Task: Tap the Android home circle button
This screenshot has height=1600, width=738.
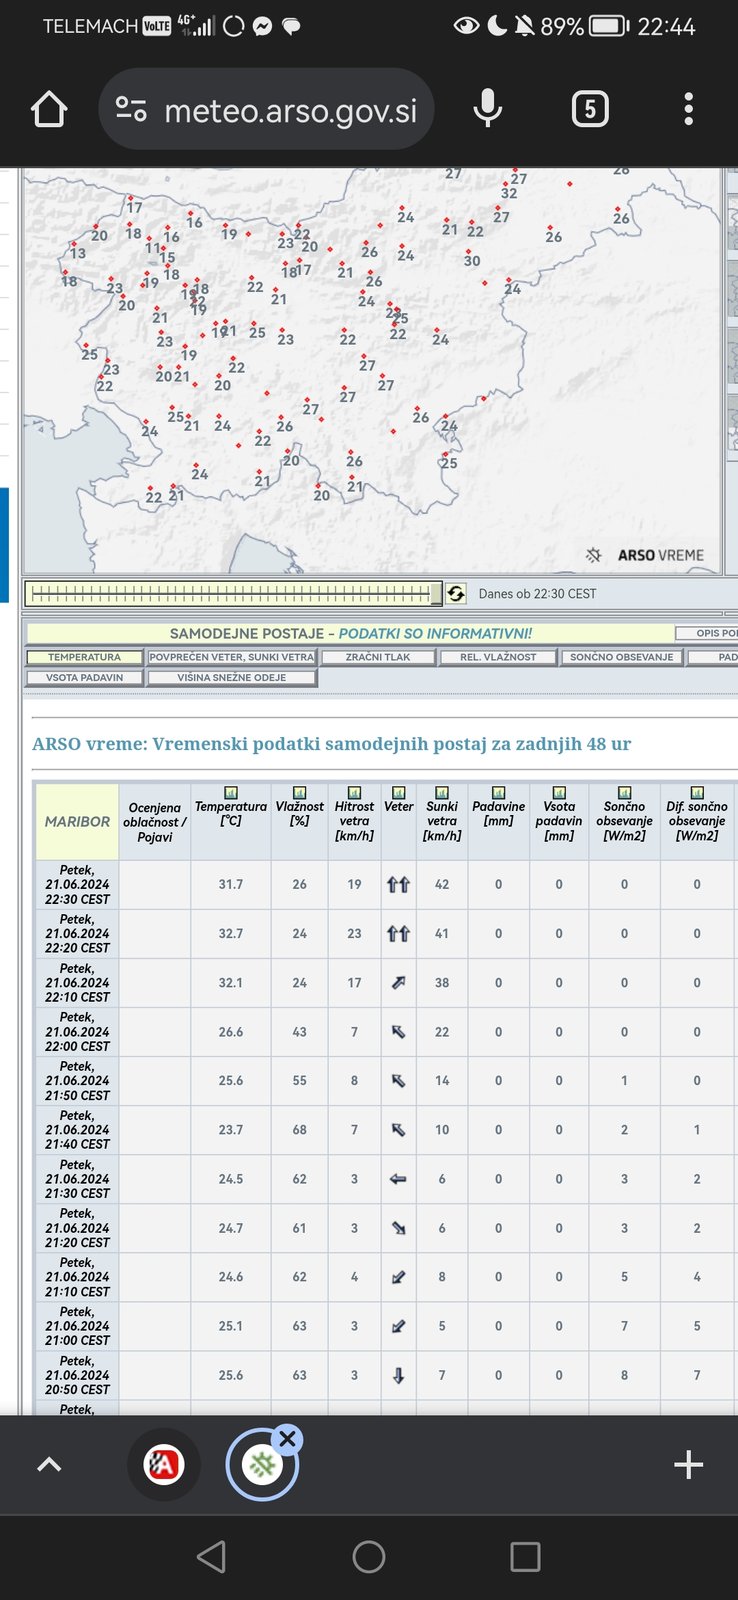Action: tap(369, 1556)
